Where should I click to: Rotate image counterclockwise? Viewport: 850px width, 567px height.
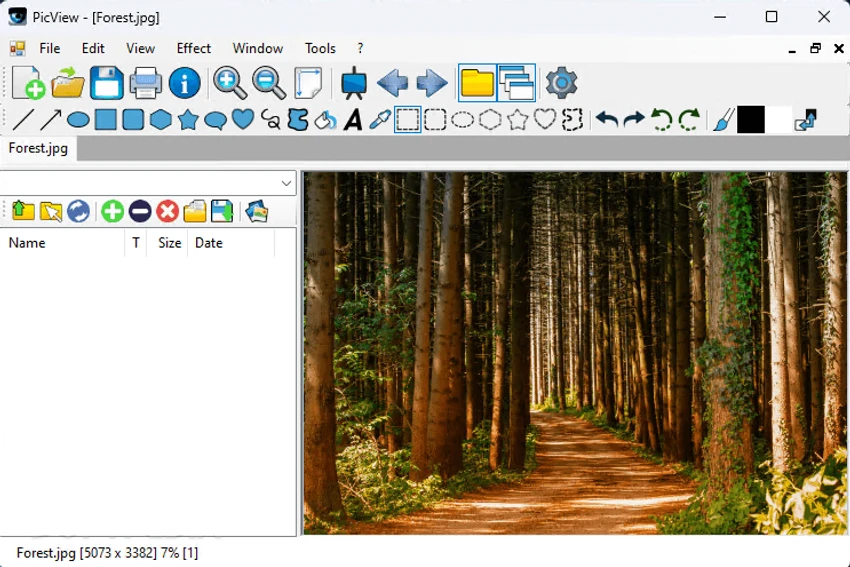point(661,120)
